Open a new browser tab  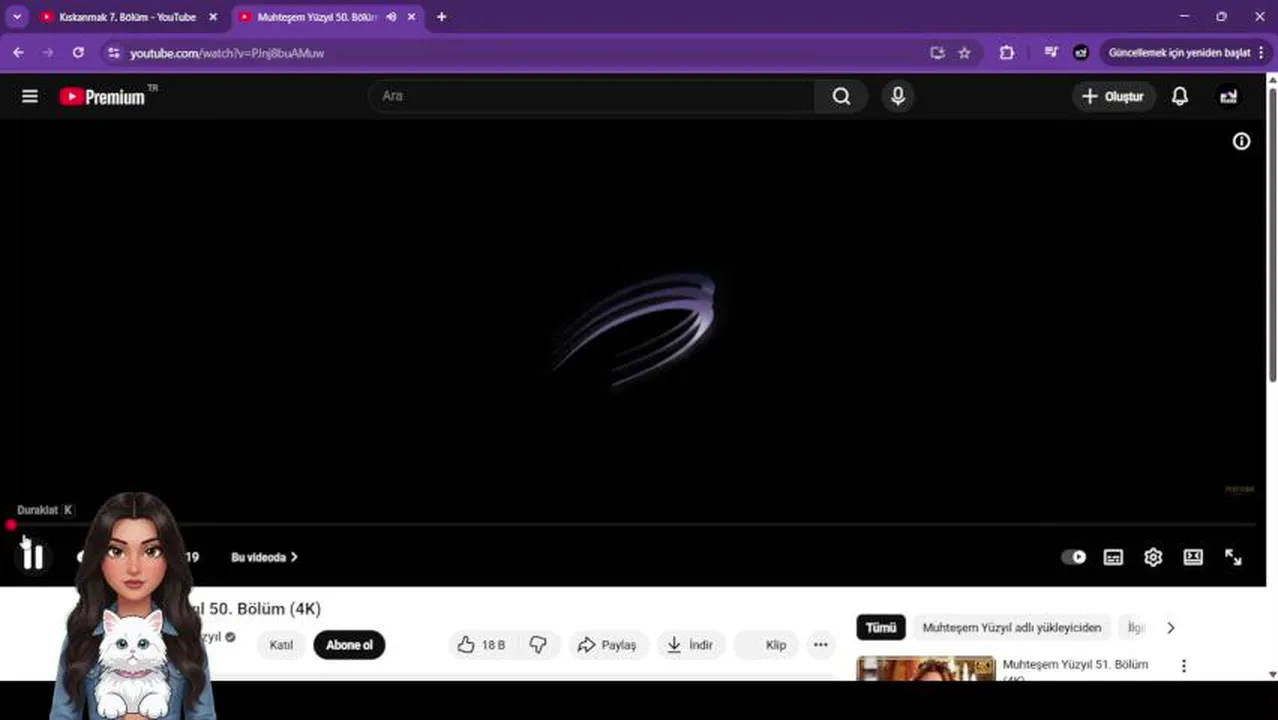click(441, 17)
